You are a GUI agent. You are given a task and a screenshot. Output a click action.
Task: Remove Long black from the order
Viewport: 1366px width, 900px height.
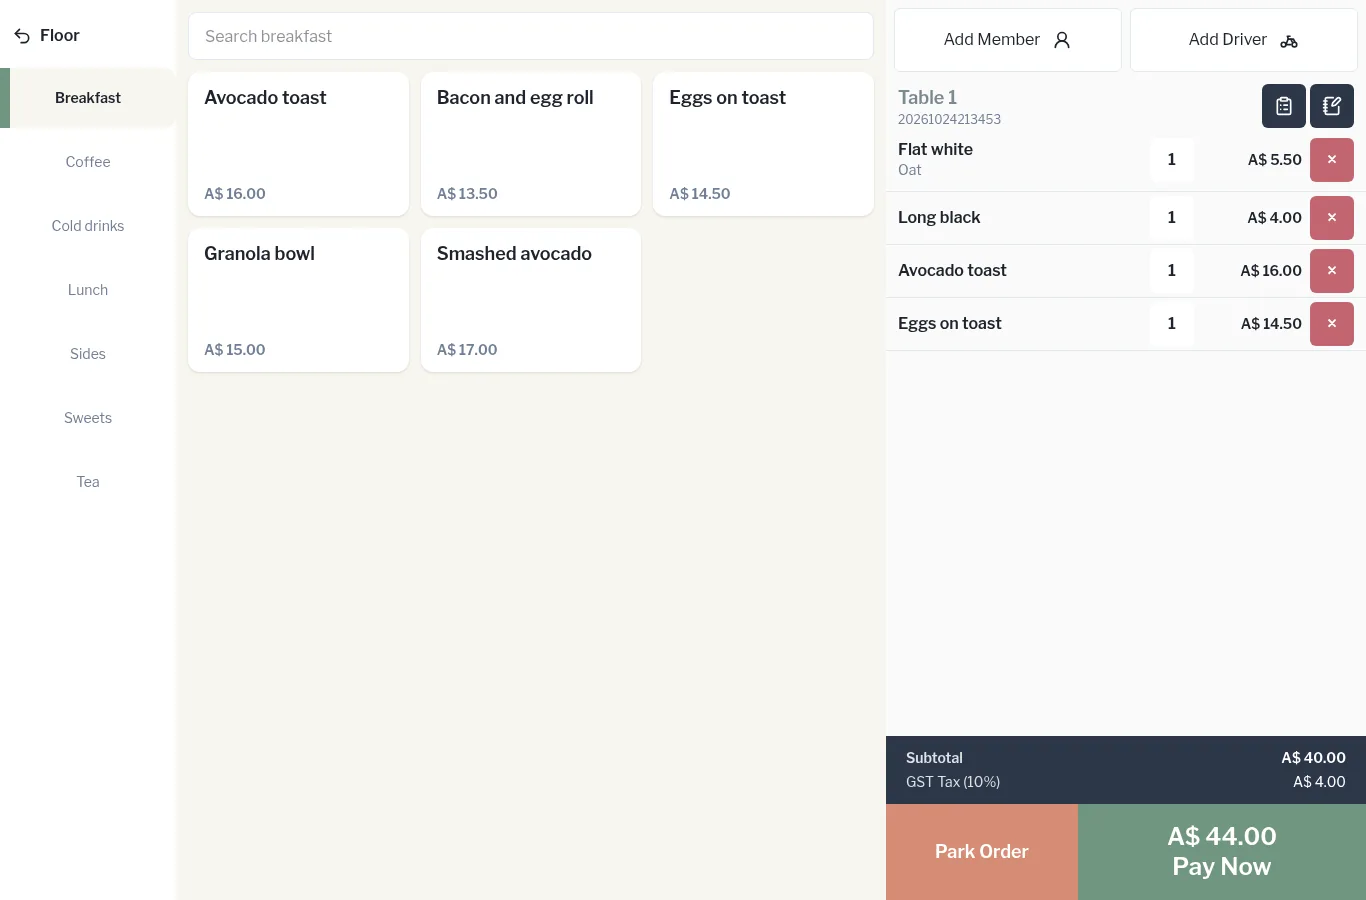coord(1332,218)
